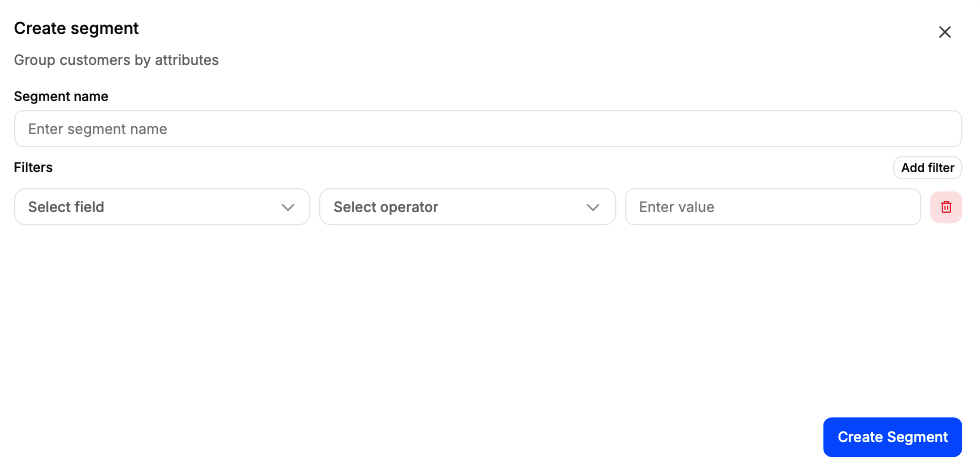The image size is (978, 473).
Task: Open the Select operator dropdown
Action: pos(468,207)
